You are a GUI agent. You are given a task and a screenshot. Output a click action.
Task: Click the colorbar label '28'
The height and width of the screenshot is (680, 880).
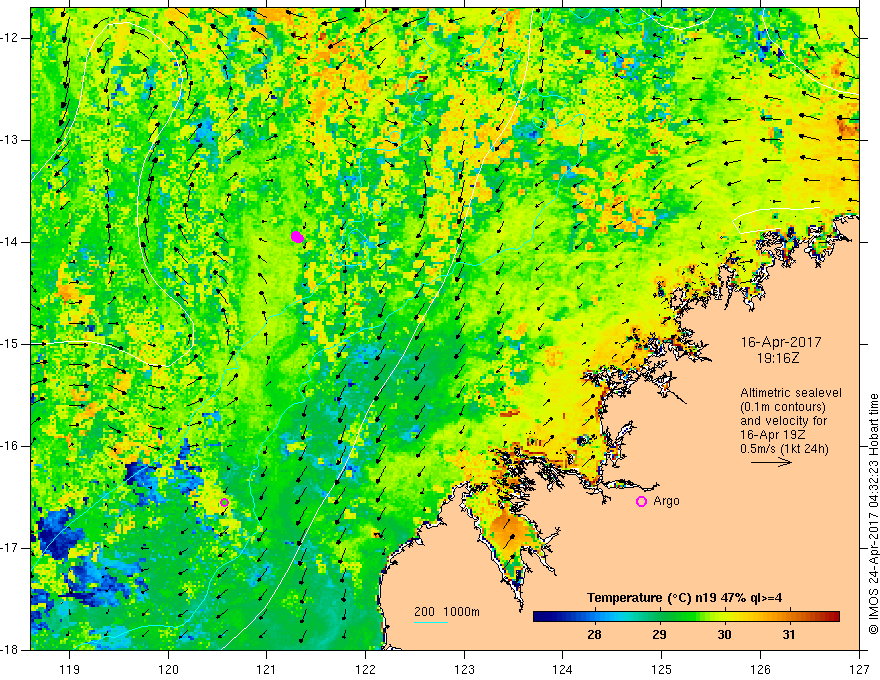tap(594, 635)
